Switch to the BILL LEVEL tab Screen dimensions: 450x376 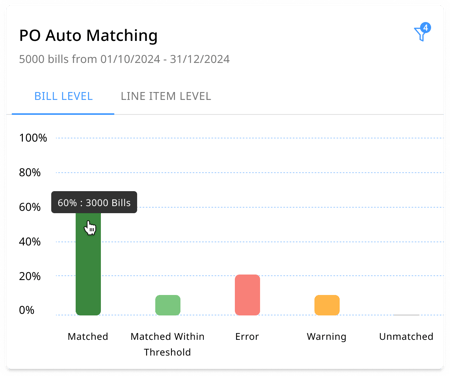coord(63,96)
